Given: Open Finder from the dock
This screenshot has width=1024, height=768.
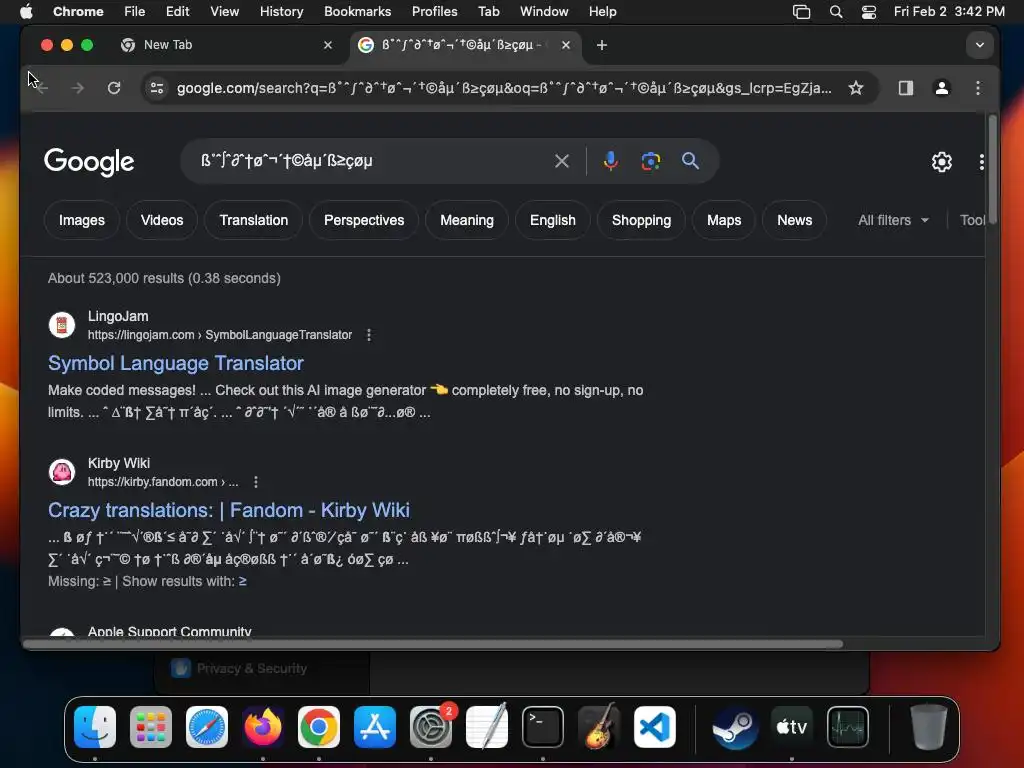Looking at the screenshot, I should tap(95, 727).
